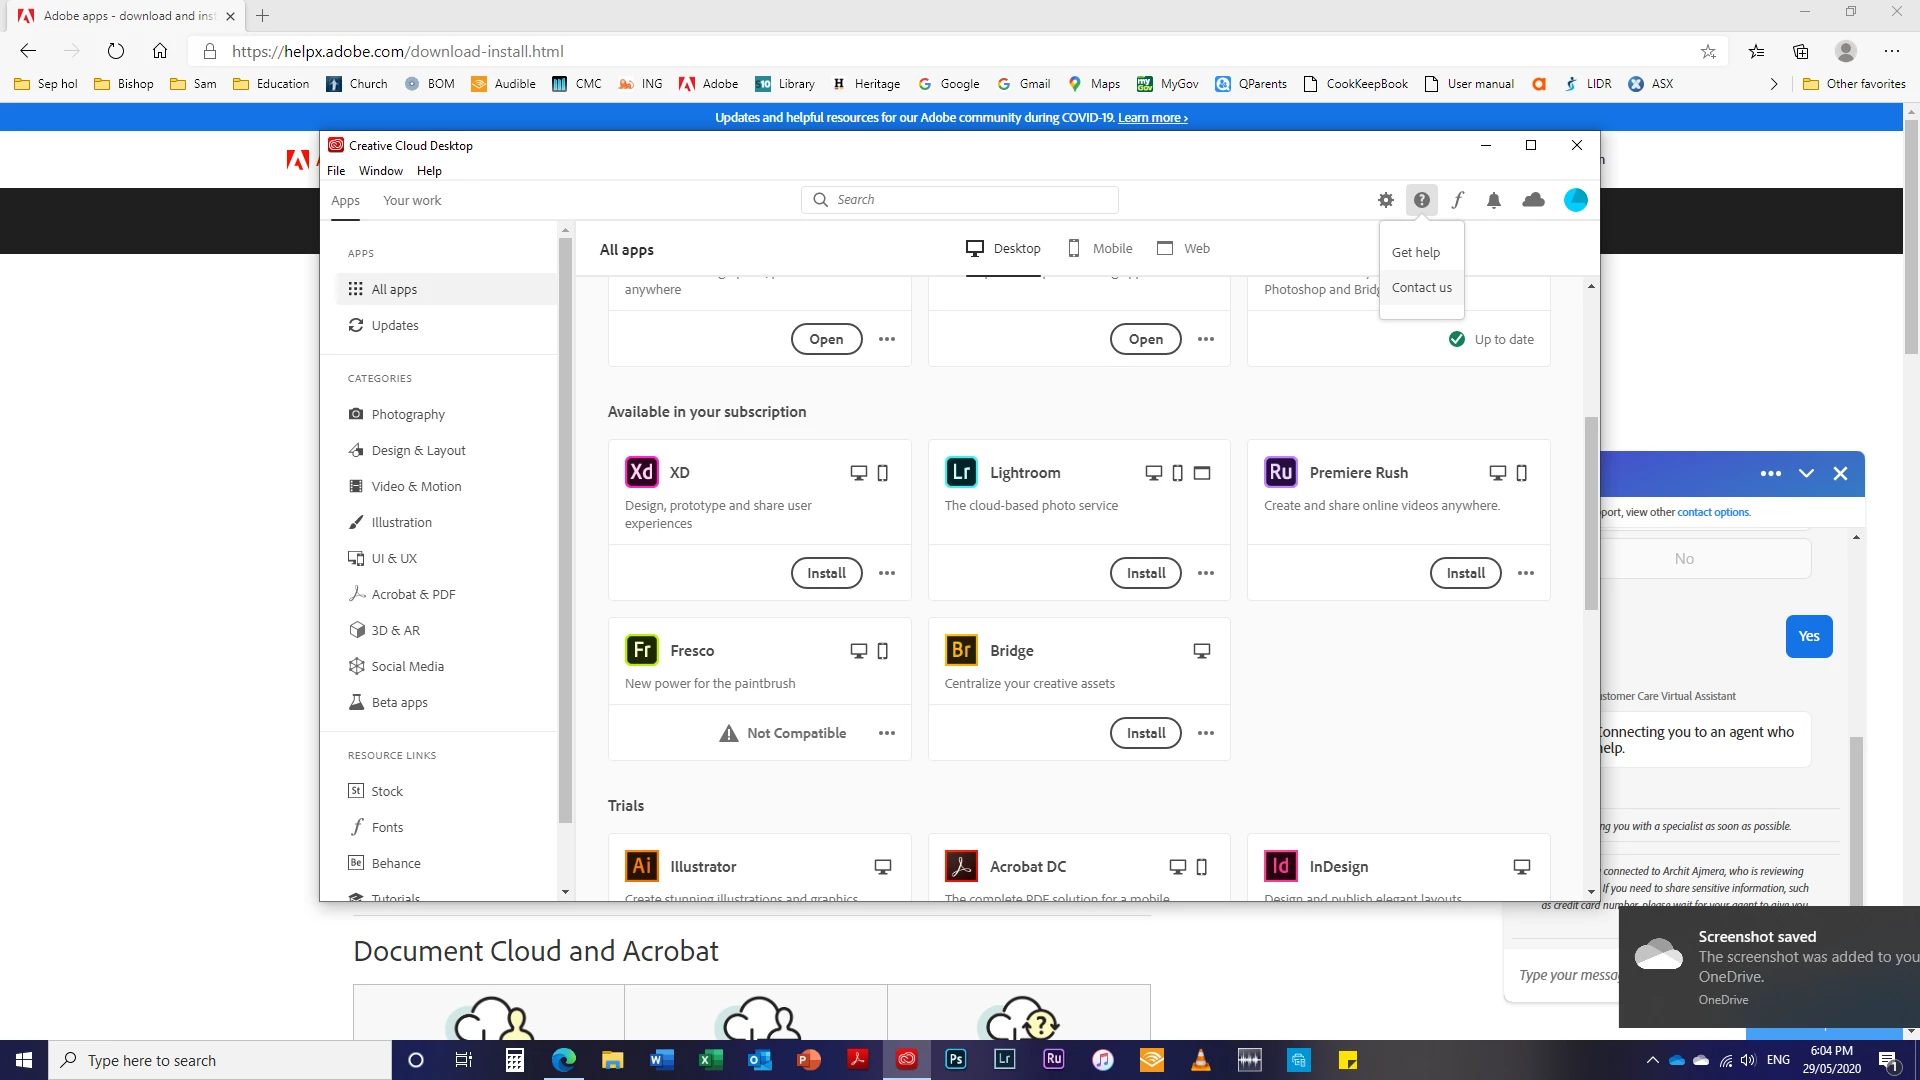Install the Premiere Rush app
Viewport: 1920px width, 1080px height.
pyautogui.click(x=1465, y=573)
